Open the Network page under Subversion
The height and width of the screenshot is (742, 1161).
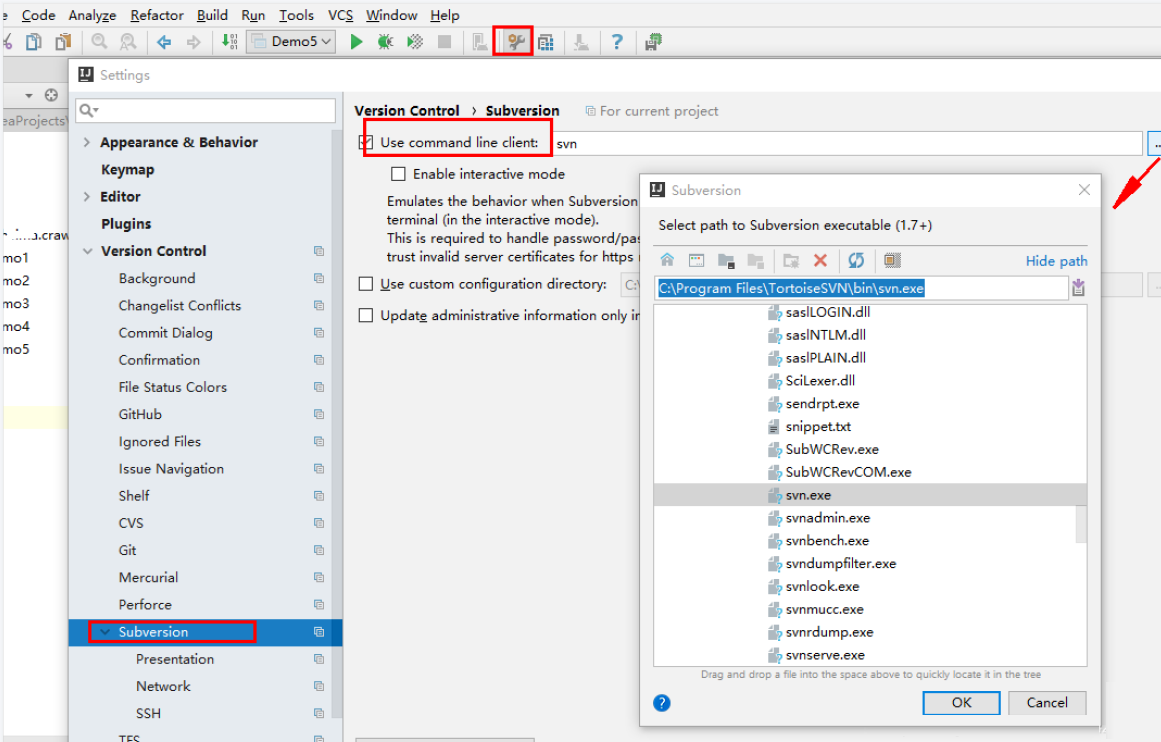tap(163, 686)
